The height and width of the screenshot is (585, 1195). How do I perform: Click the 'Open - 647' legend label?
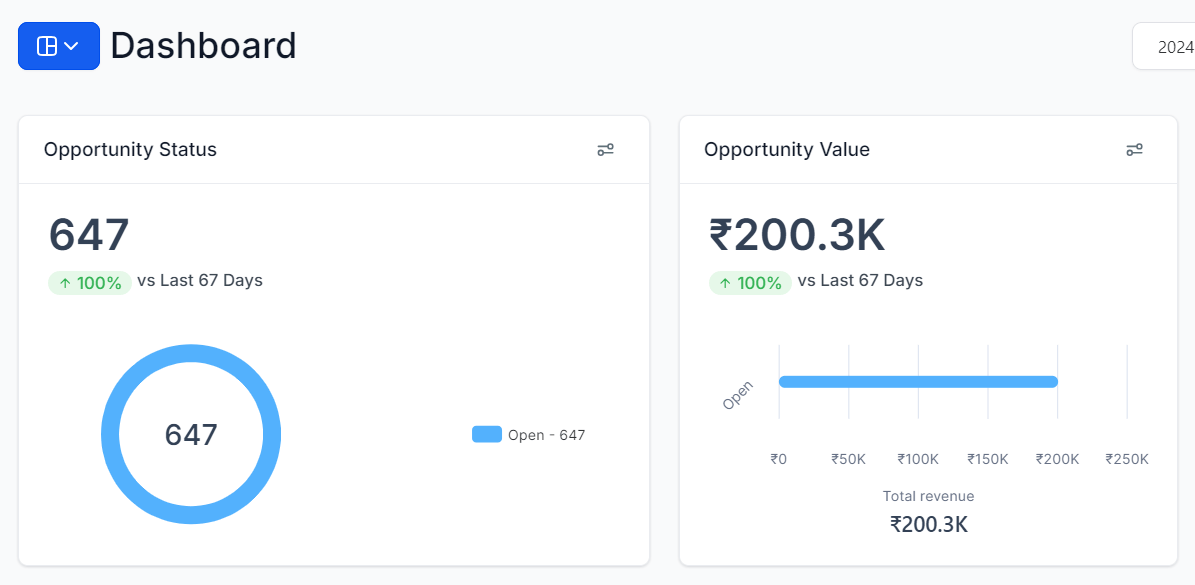[546, 435]
